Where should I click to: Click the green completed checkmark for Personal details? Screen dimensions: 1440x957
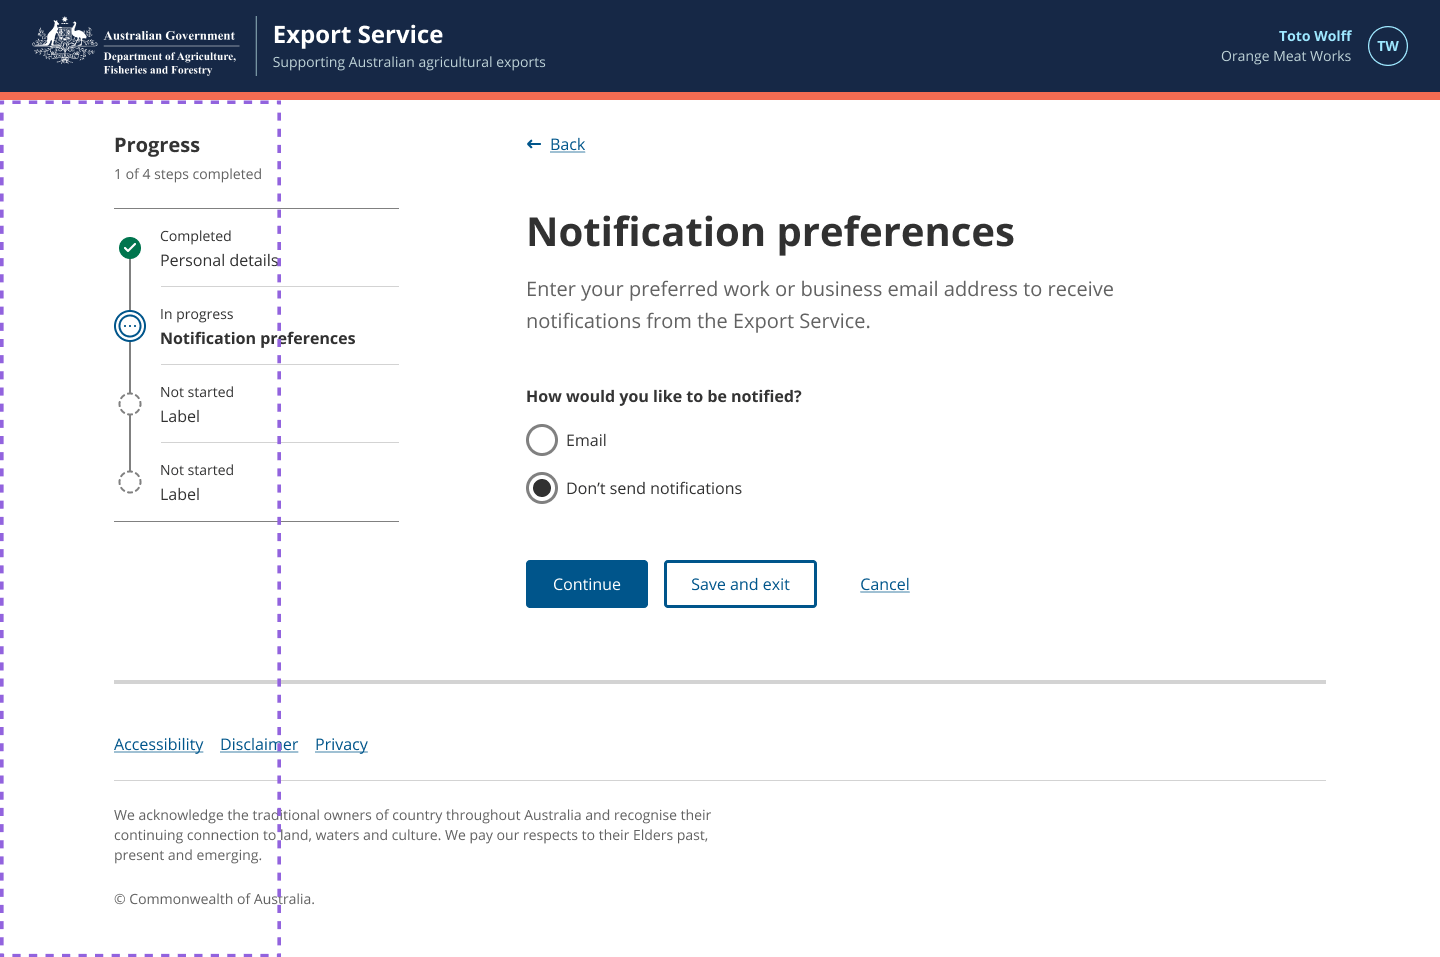point(129,247)
